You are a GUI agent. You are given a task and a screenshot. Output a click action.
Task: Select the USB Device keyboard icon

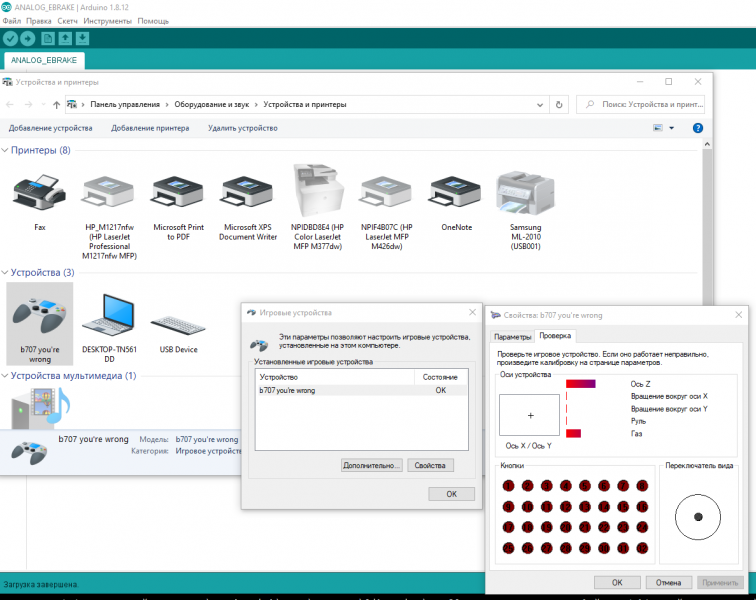178,324
